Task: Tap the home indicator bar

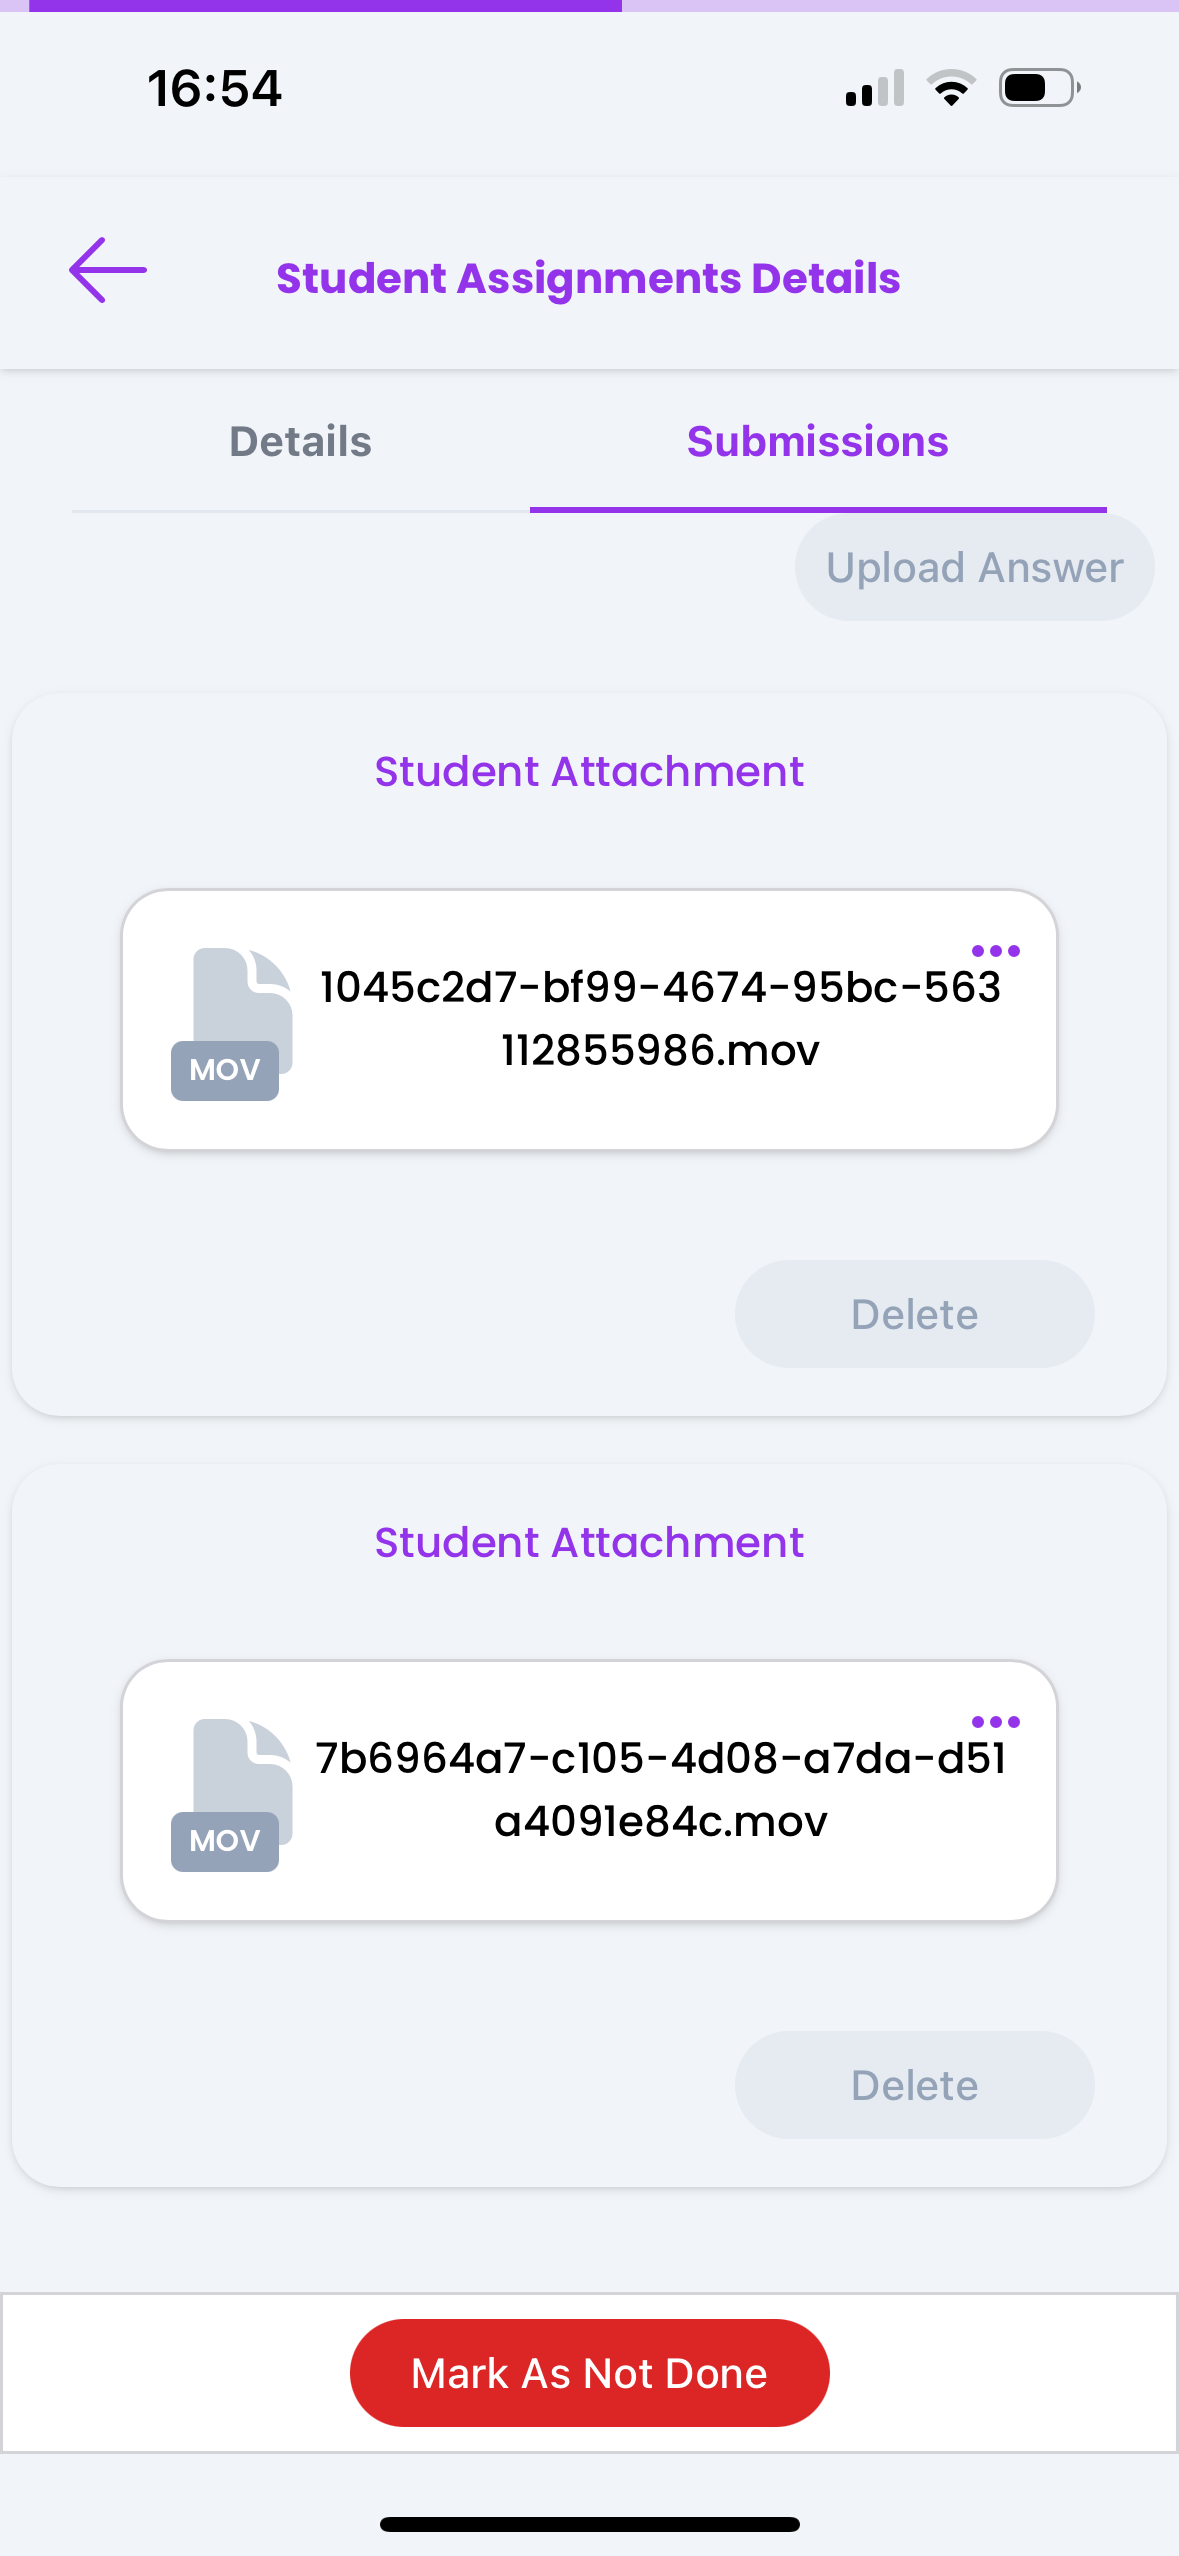Action: point(589,2524)
